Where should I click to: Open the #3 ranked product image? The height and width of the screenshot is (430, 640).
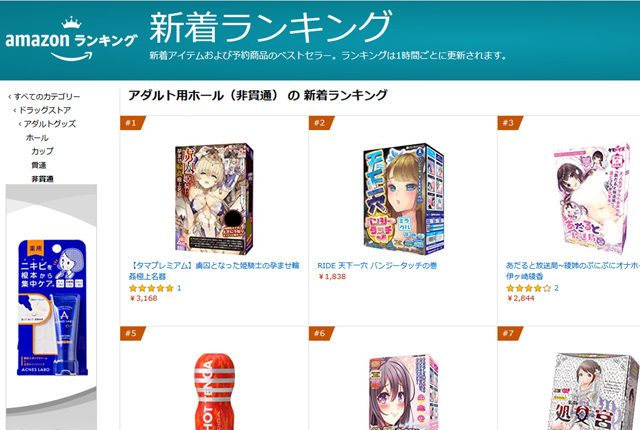591,199
